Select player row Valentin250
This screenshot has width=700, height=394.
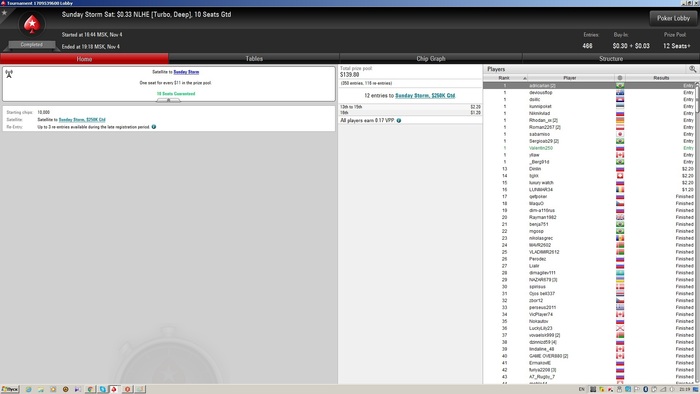[x=589, y=148]
